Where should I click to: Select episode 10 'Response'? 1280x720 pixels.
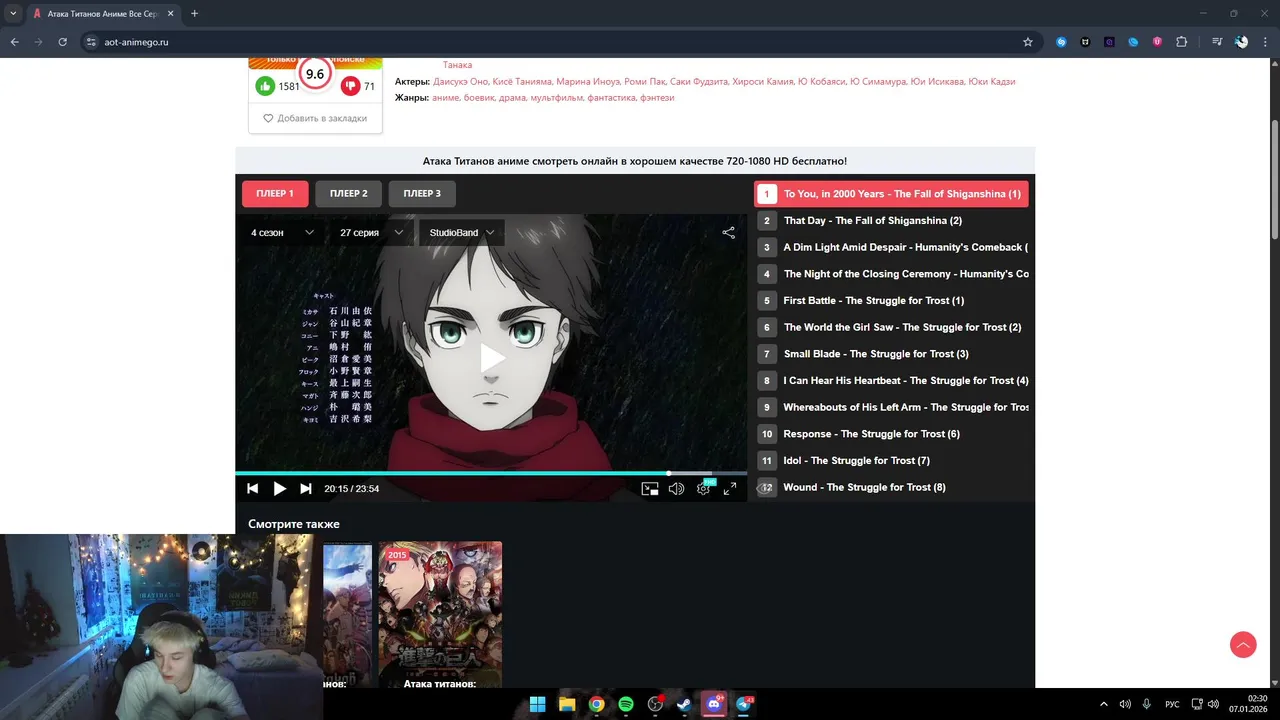[x=891, y=434]
